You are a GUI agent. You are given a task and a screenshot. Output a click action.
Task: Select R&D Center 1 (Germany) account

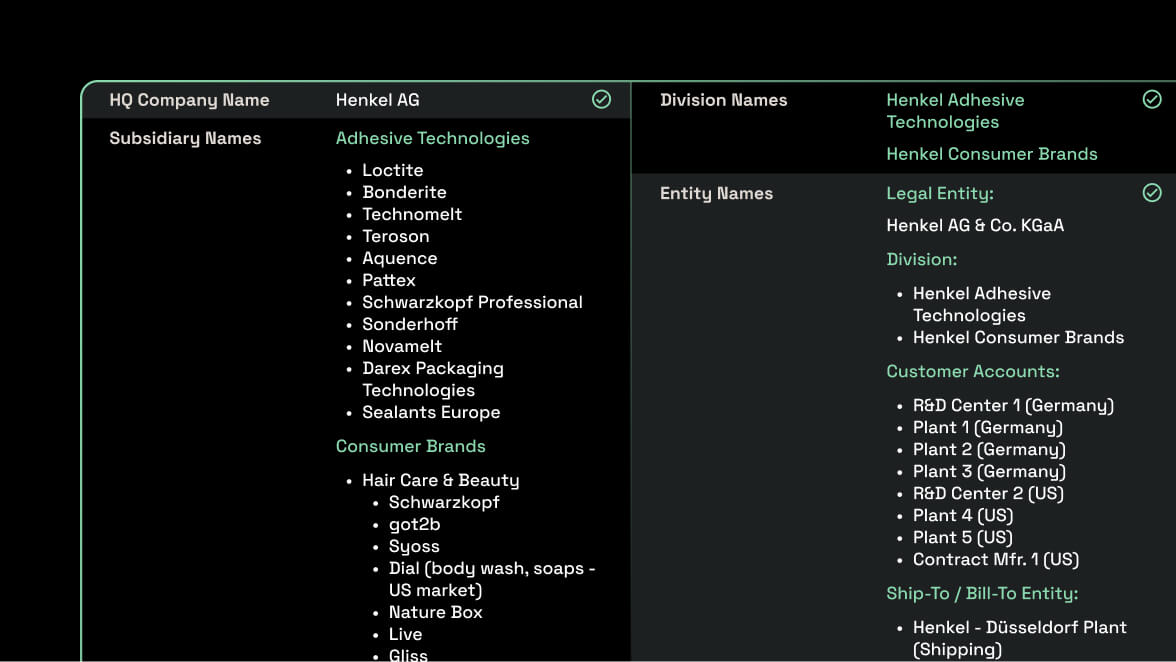1012,405
